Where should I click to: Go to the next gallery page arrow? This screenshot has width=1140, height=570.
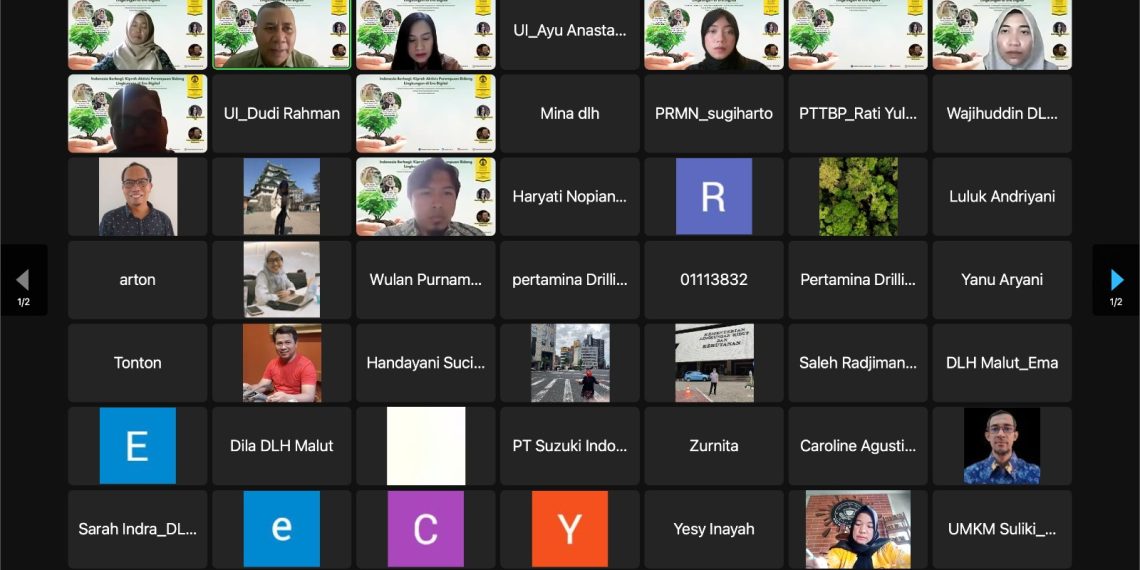point(1116,280)
